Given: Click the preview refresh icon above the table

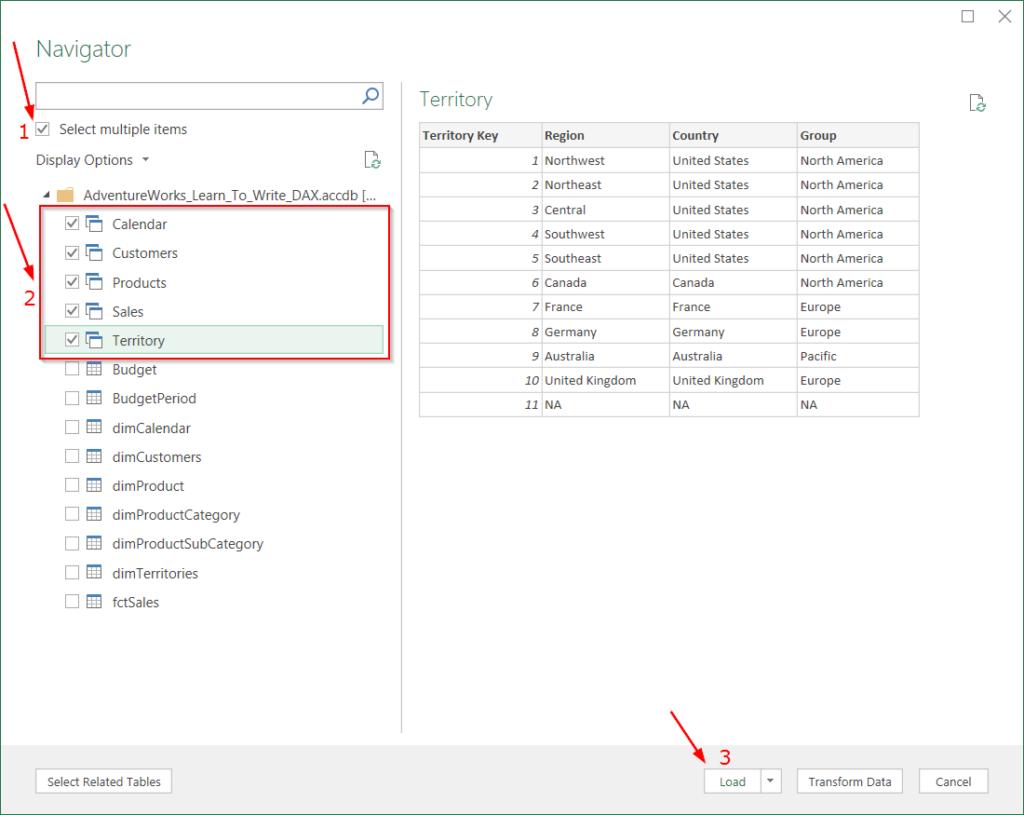Looking at the screenshot, I should 978,103.
